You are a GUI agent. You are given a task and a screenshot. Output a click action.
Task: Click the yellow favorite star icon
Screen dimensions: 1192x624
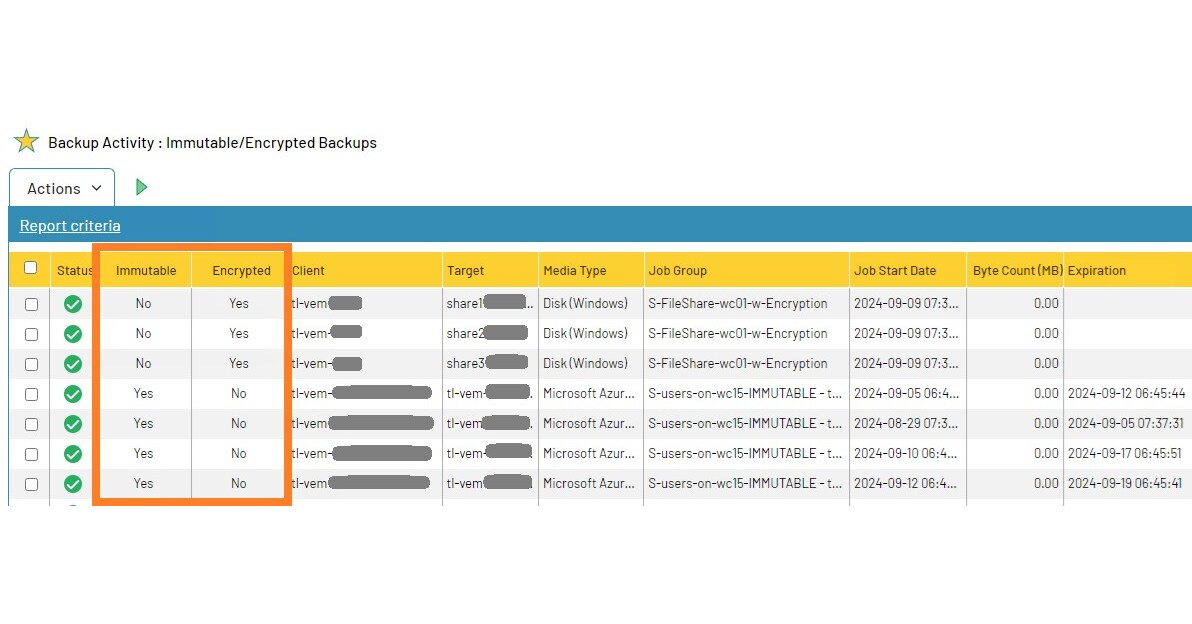click(27, 141)
